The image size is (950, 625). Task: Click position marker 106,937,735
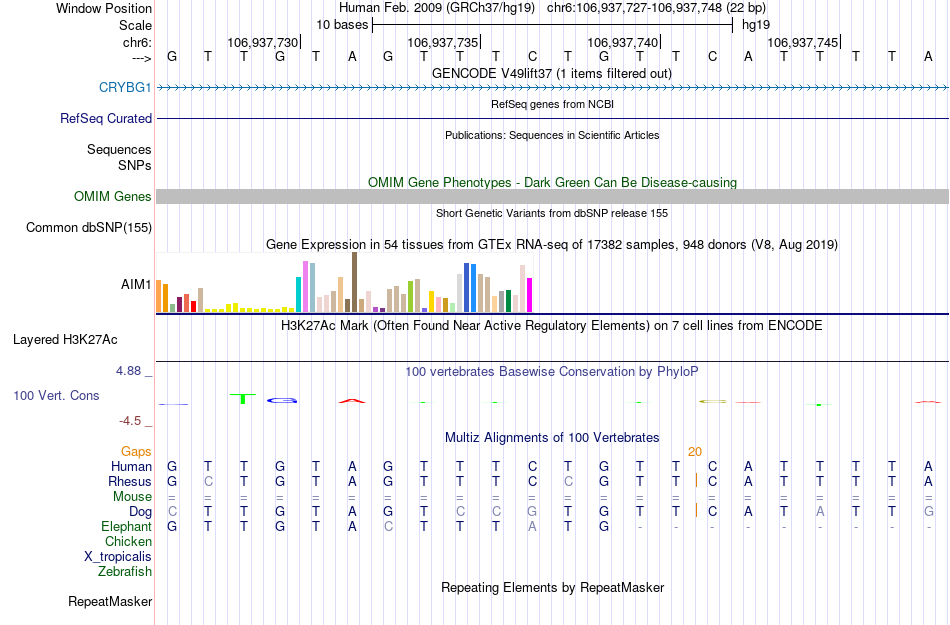pyautogui.click(x=443, y=42)
